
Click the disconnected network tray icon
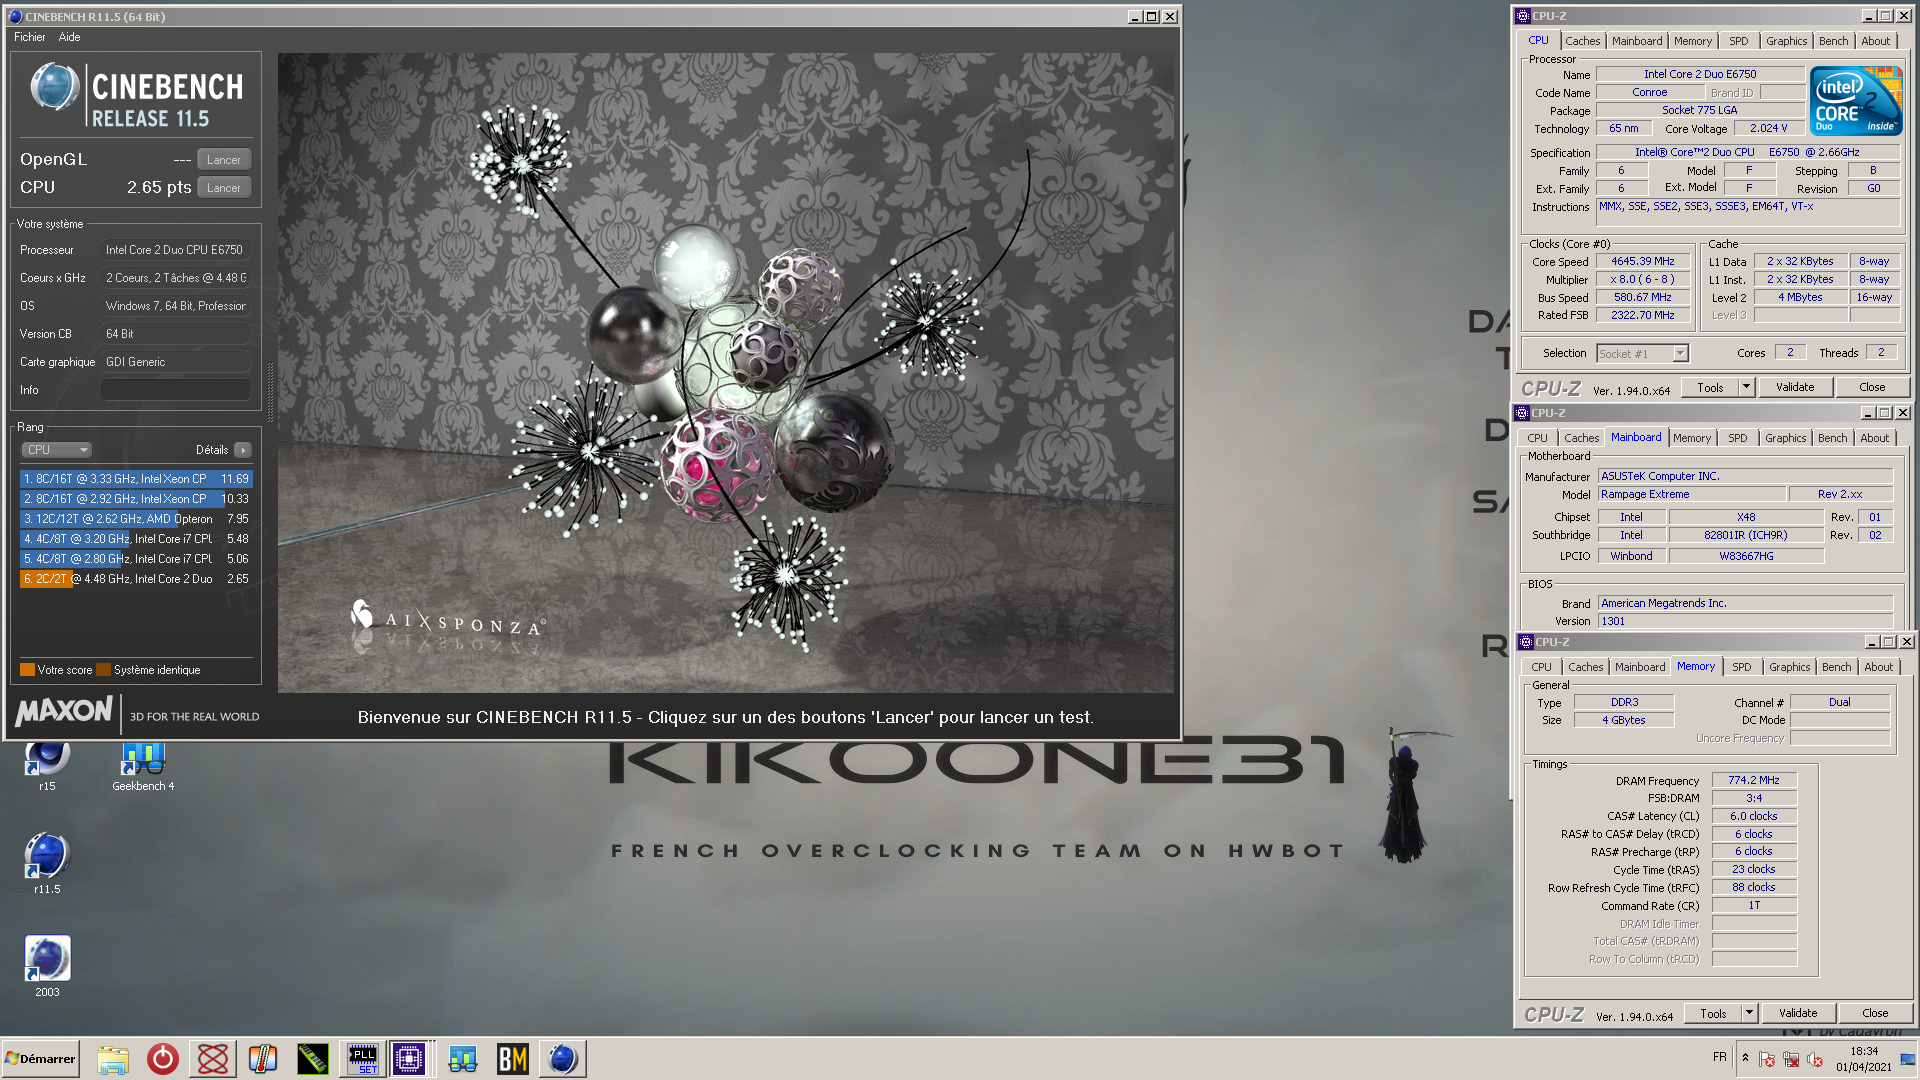coord(1791,1059)
